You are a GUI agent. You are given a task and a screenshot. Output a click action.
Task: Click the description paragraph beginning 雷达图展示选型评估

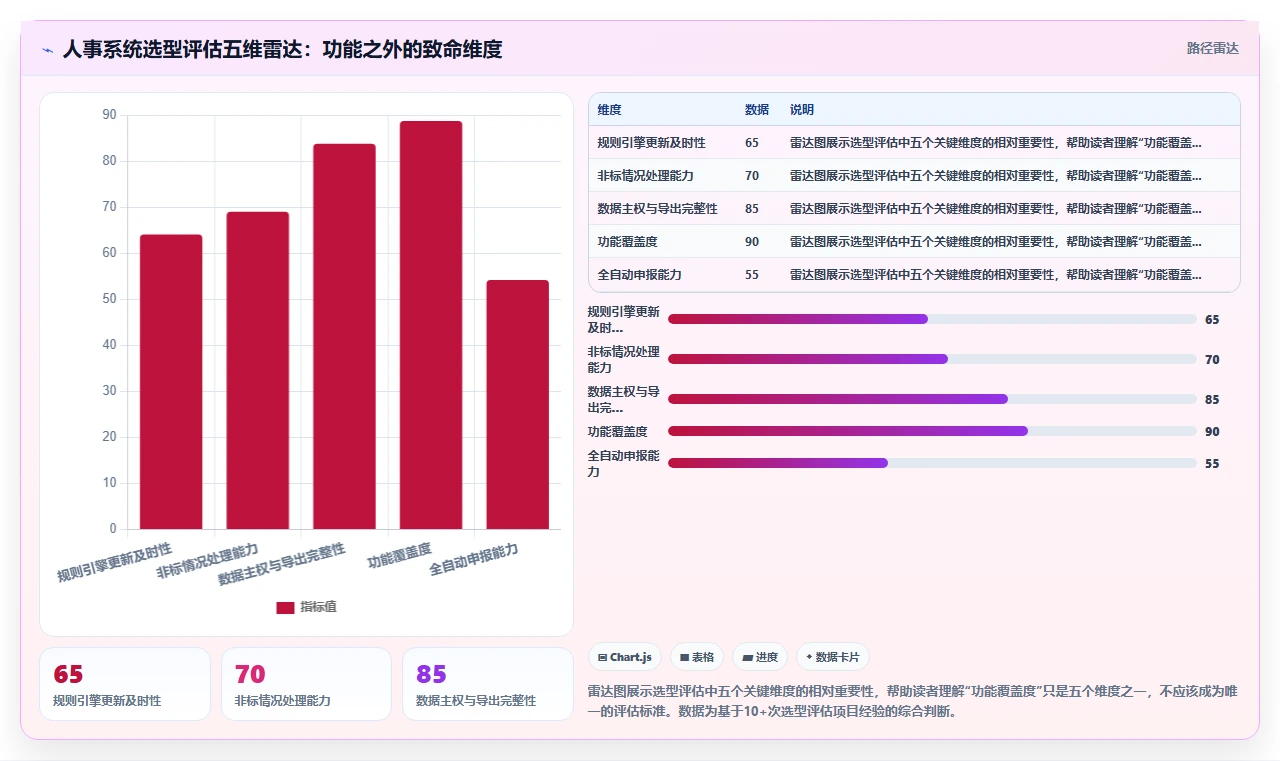point(913,702)
